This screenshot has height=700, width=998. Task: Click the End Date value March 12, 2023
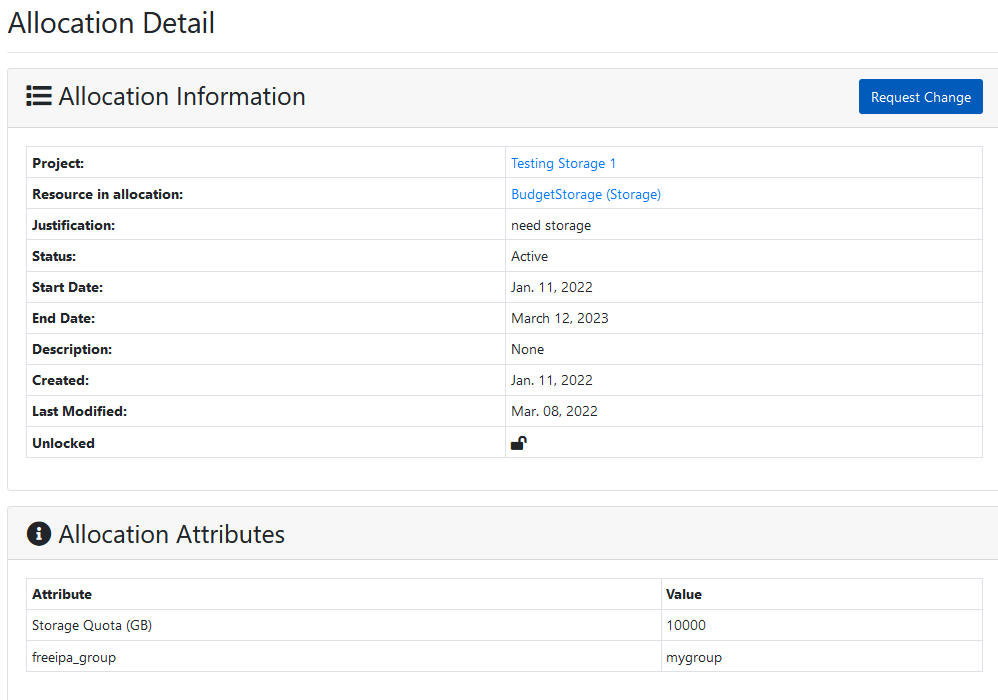[559, 318]
